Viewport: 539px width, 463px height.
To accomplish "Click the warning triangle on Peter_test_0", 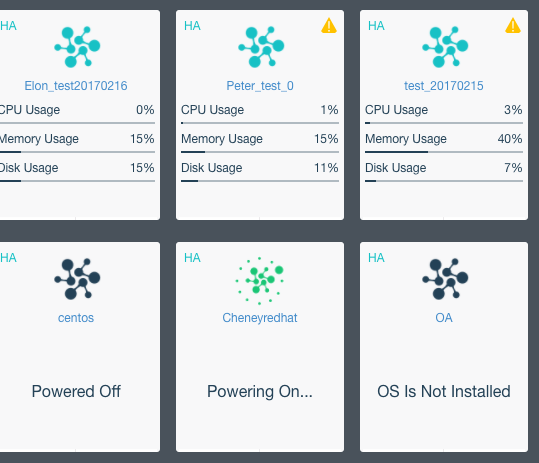I will pos(329,25).
